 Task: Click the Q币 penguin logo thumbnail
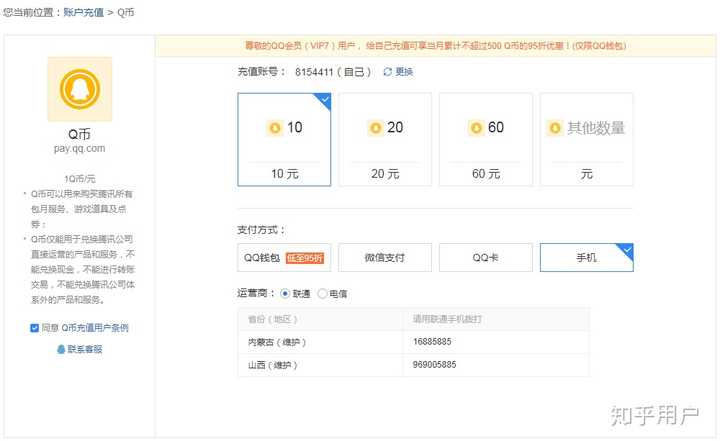[80, 89]
